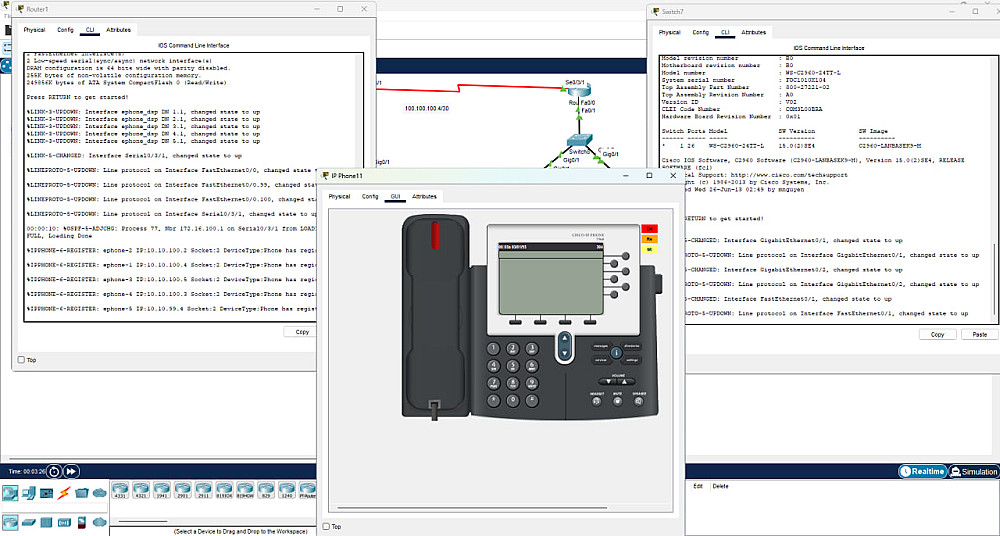Tap the volume down arrow on the phone
1000x536 pixels.
point(608,382)
